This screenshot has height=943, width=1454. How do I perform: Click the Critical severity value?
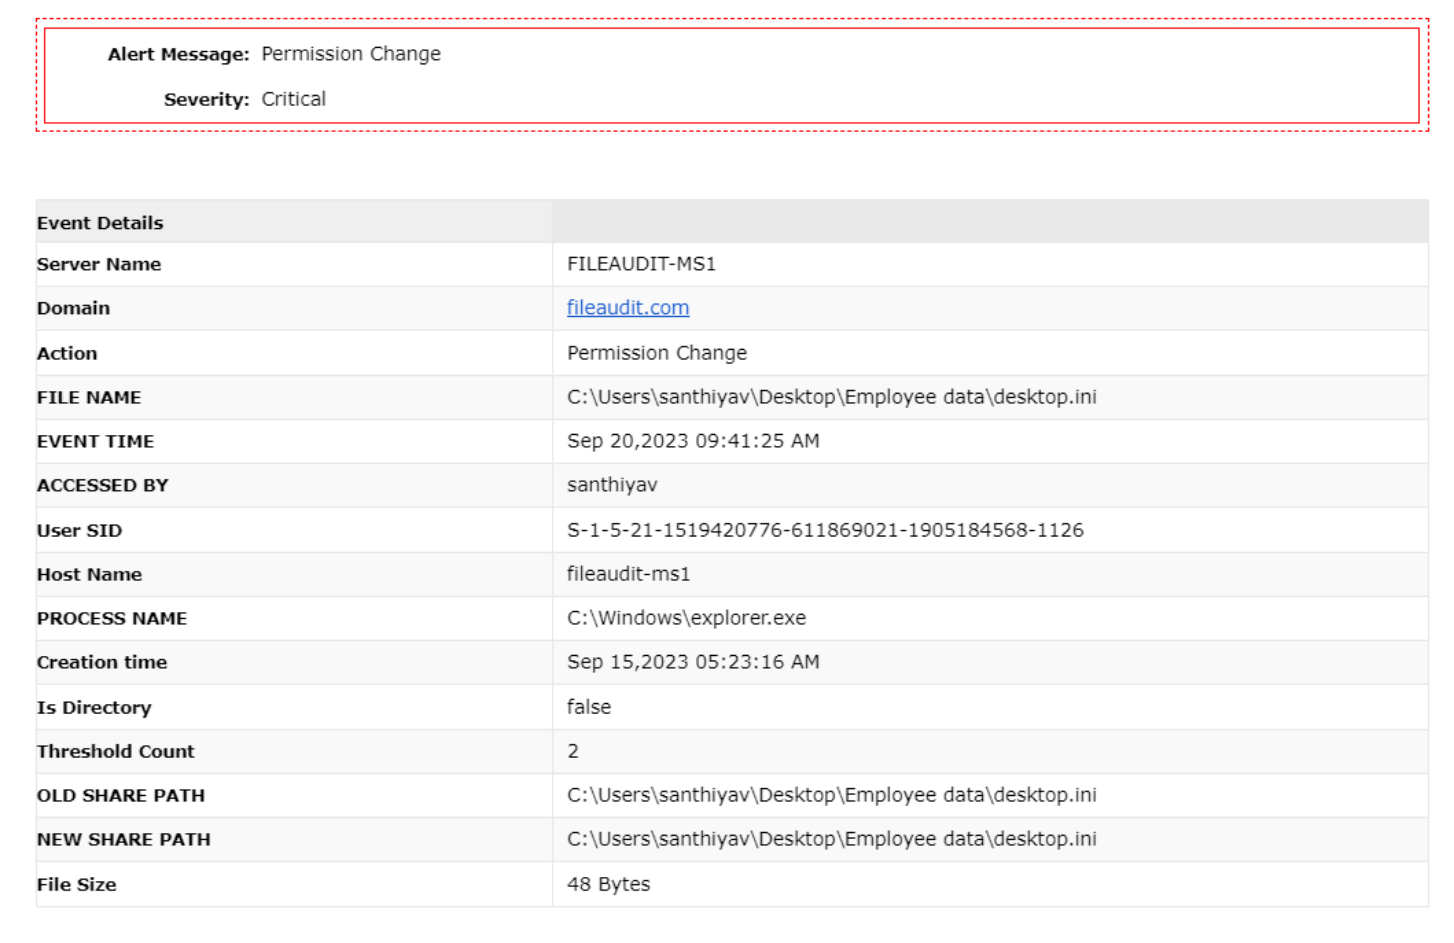293,99
